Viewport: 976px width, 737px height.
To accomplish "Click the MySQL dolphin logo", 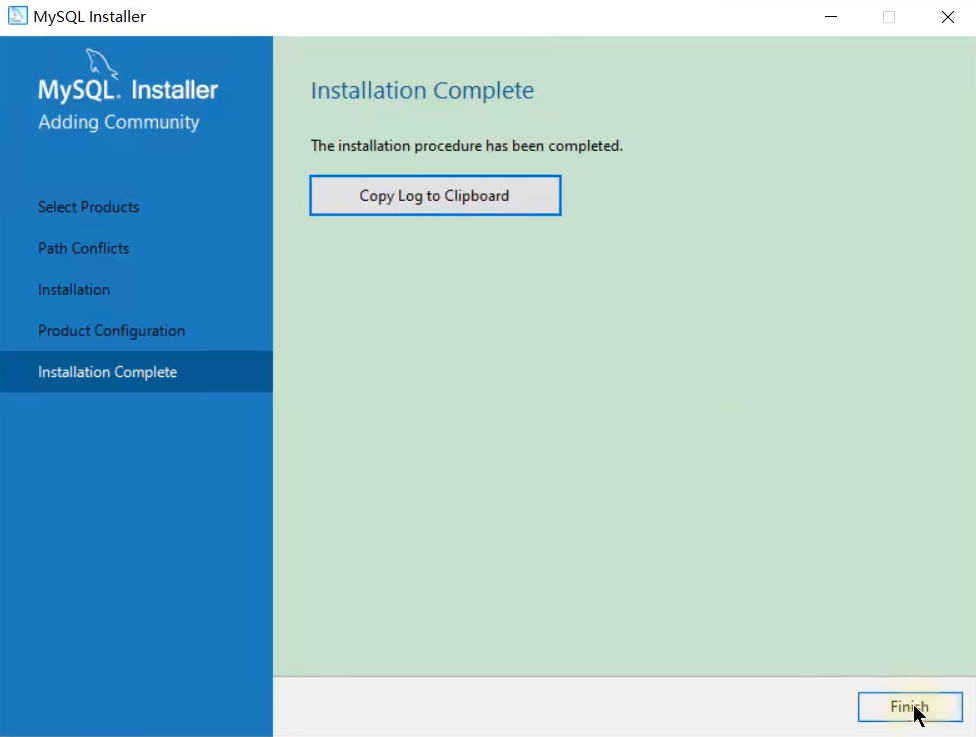I will point(101,63).
